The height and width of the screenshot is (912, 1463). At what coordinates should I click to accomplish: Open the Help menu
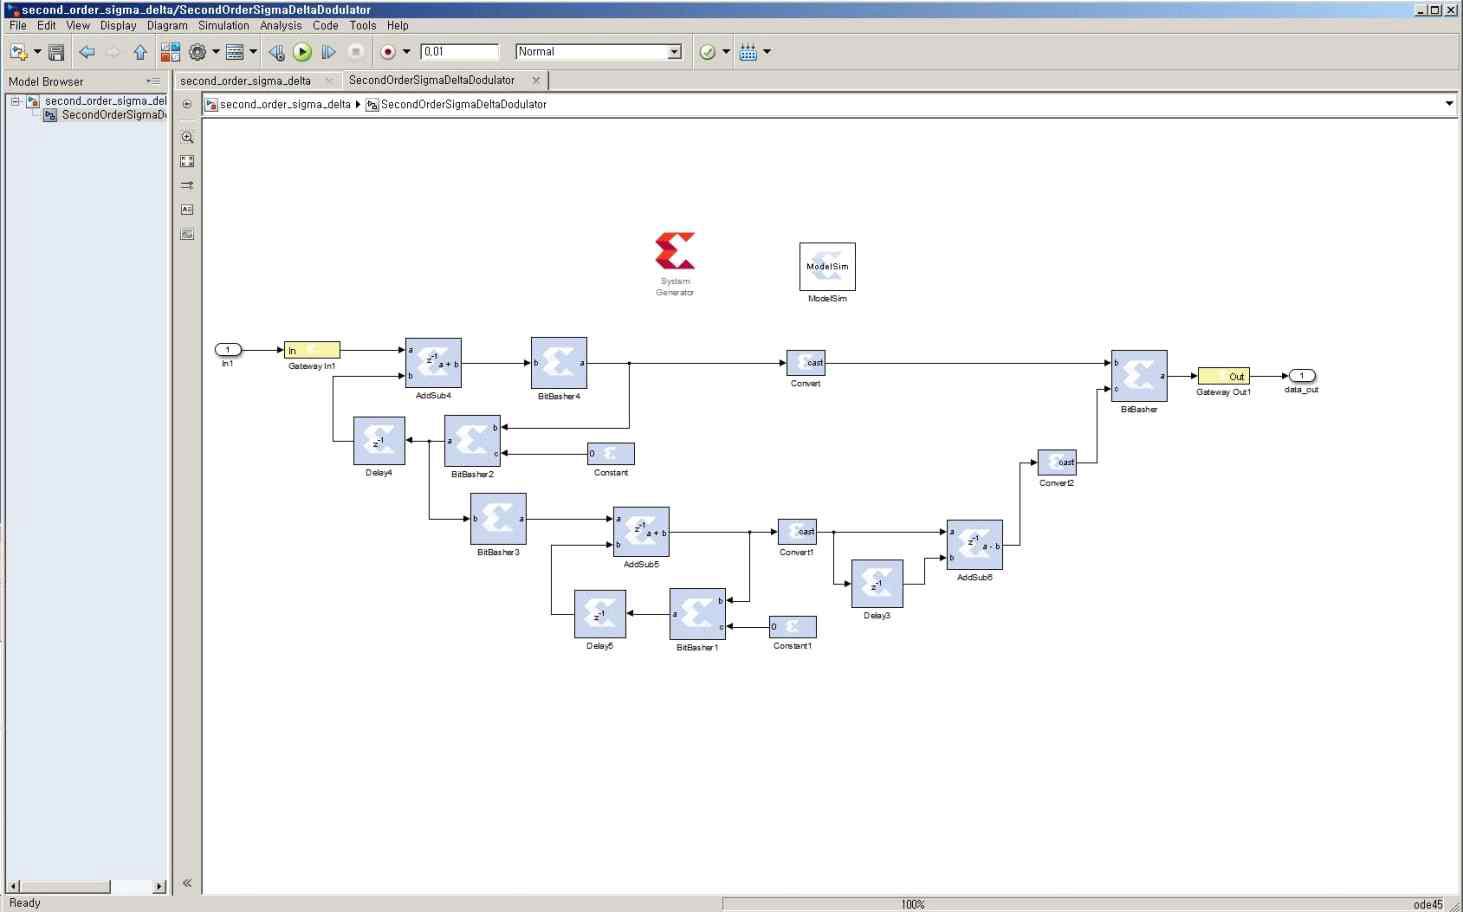398,26
